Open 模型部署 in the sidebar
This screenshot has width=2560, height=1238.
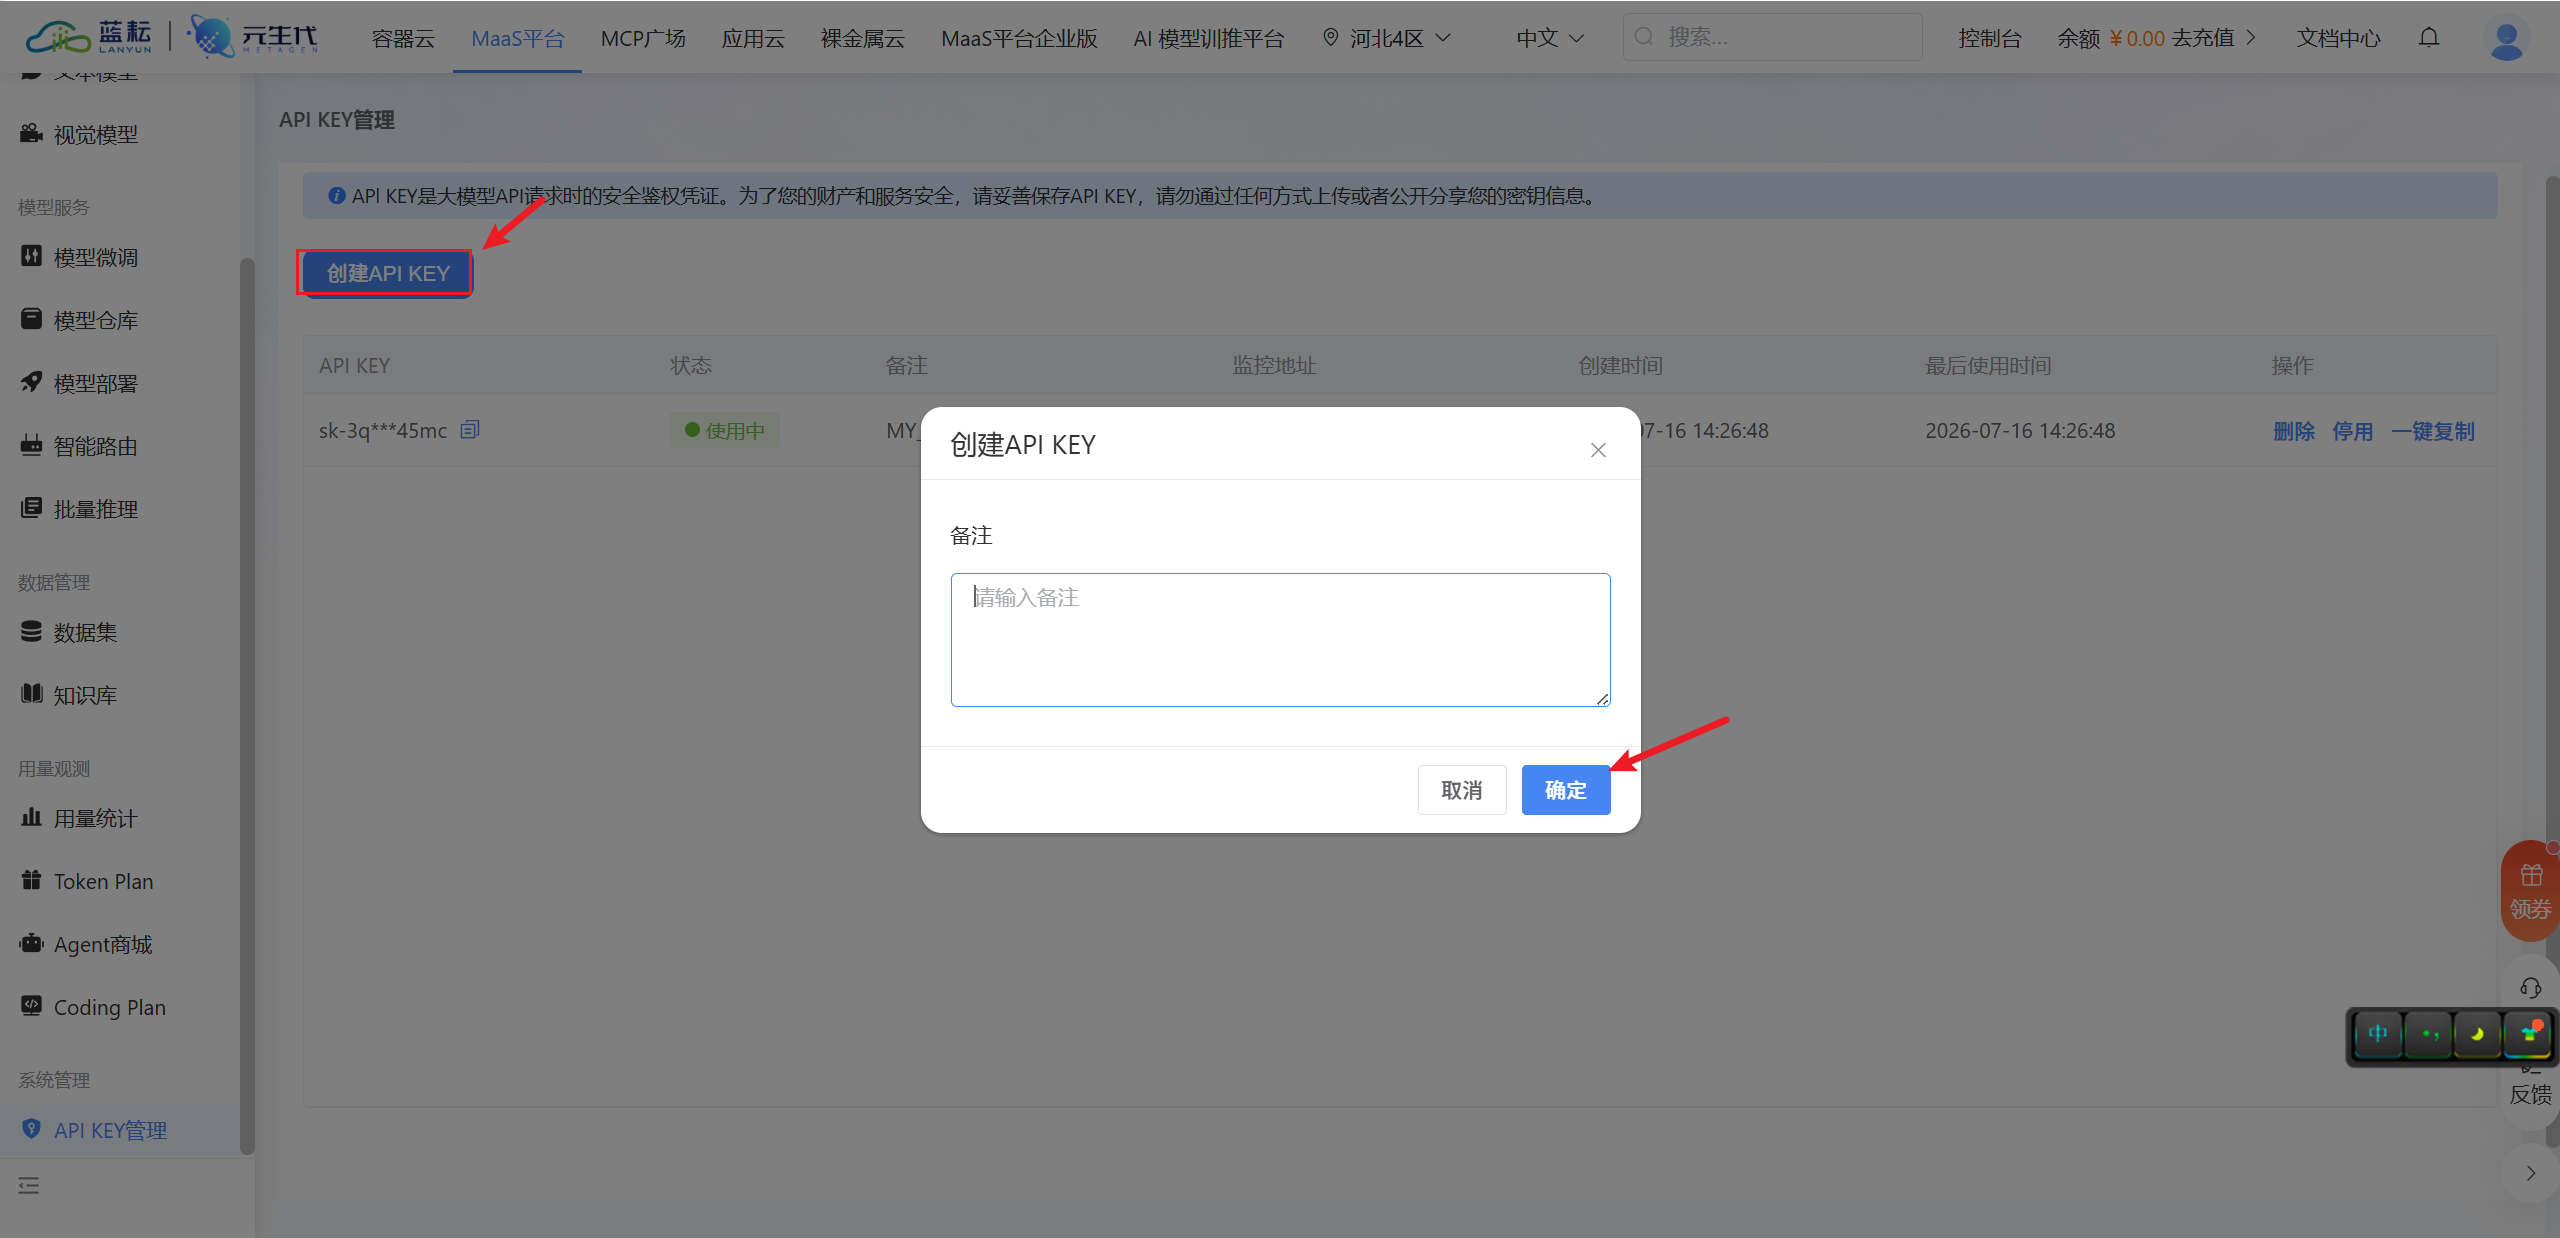tap(120, 383)
